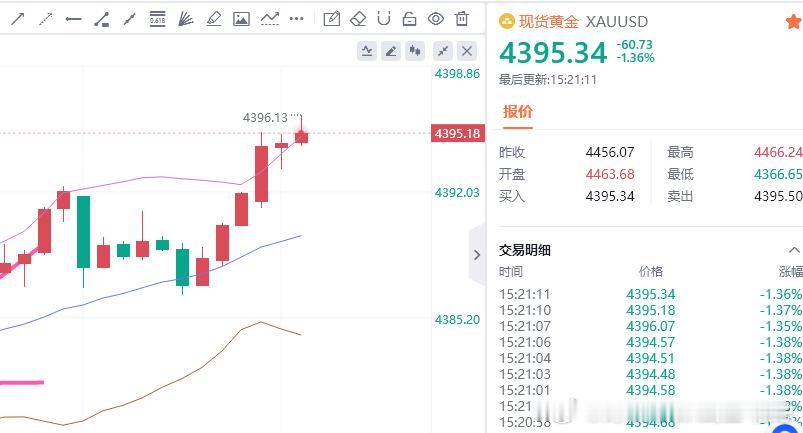This screenshot has height=433, width=803.
Task: Open the note edit tool
Action: (332, 19)
